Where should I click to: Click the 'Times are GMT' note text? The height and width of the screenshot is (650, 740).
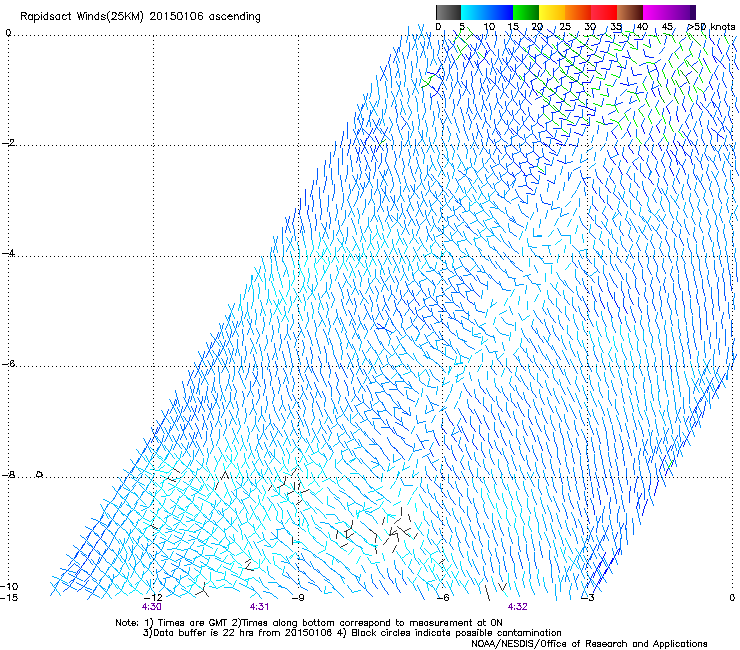(192, 623)
